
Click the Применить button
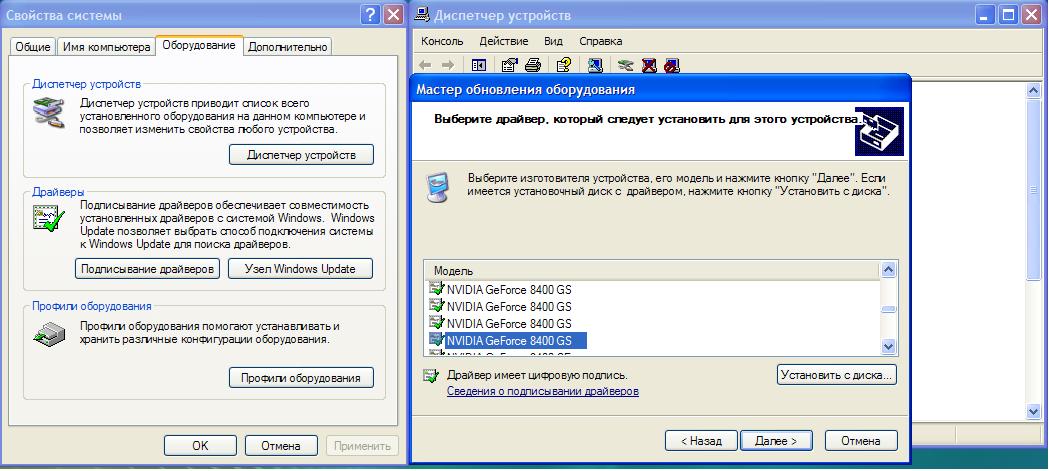point(362,446)
